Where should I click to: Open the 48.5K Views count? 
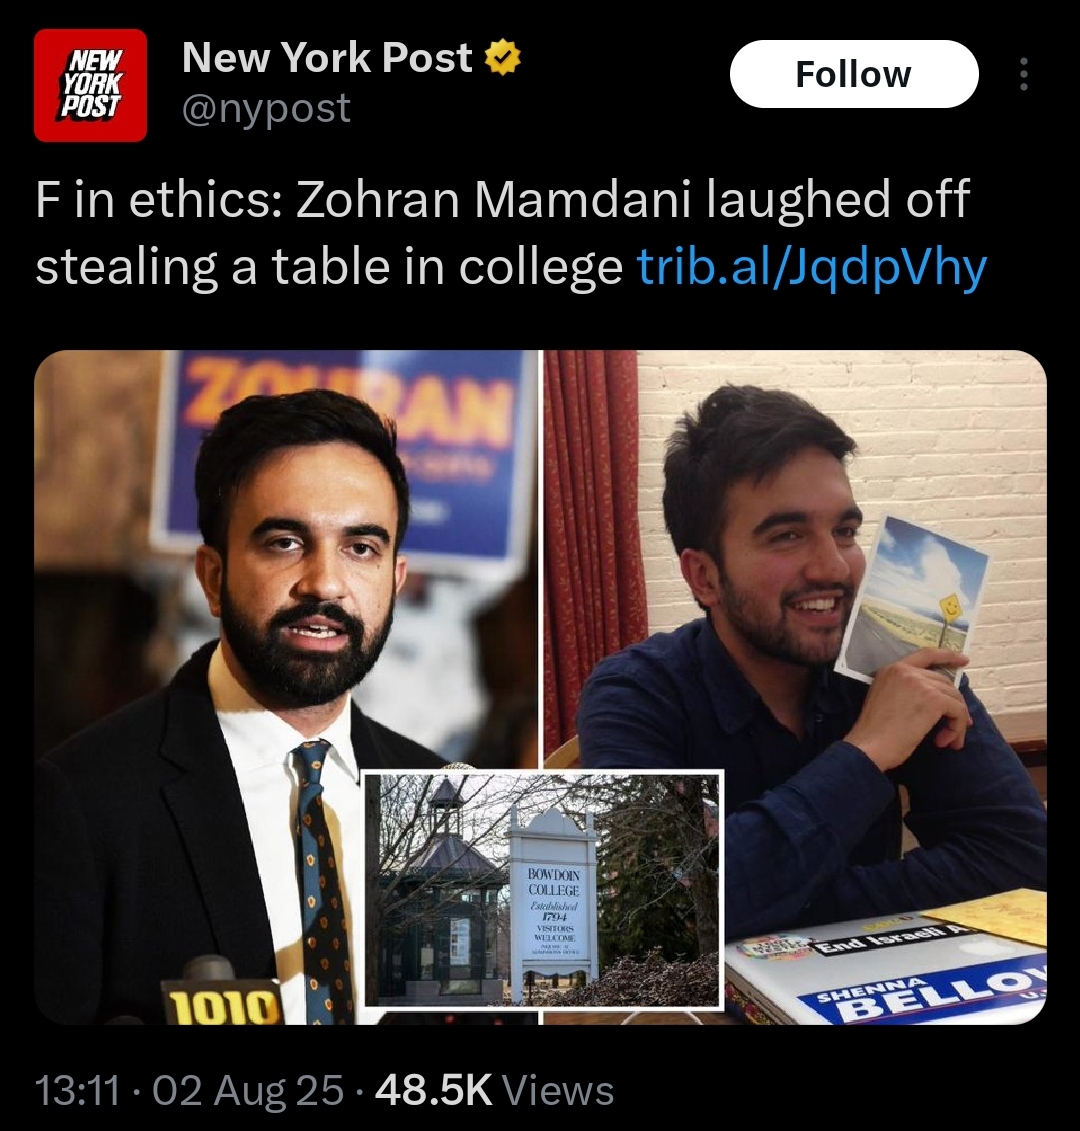(494, 1090)
